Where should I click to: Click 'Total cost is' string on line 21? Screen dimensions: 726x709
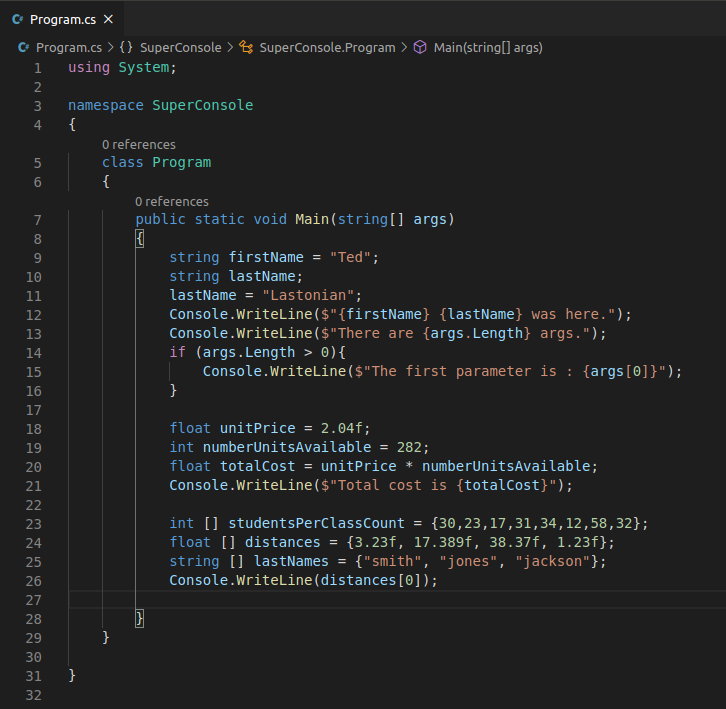click(x=393, y=485)
